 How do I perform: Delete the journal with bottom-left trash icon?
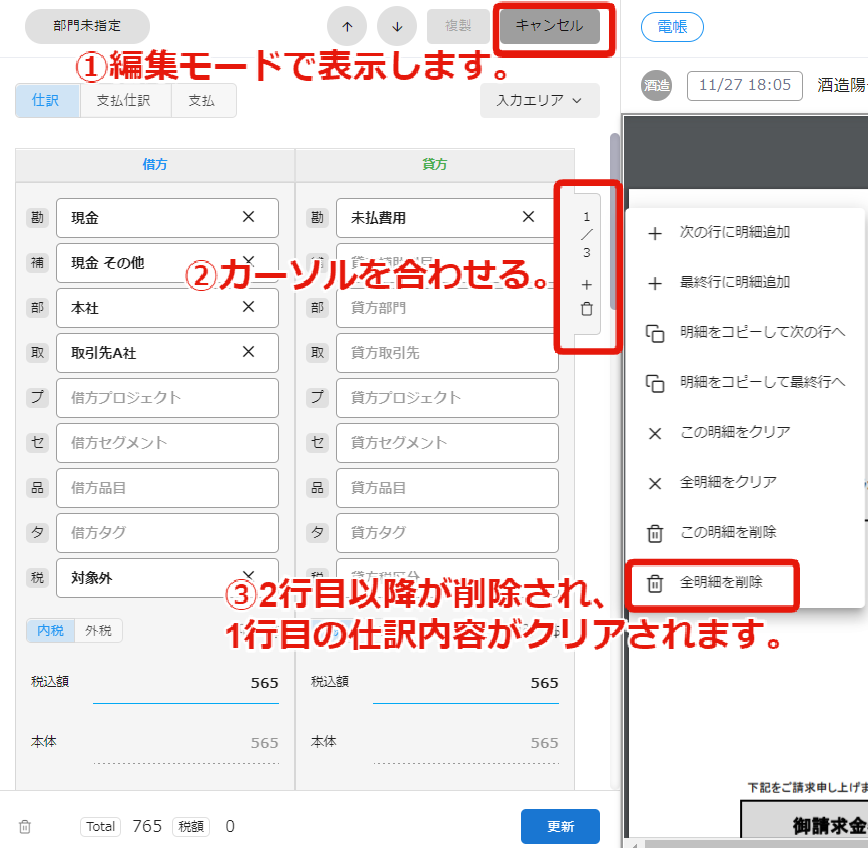coord(25,826)
